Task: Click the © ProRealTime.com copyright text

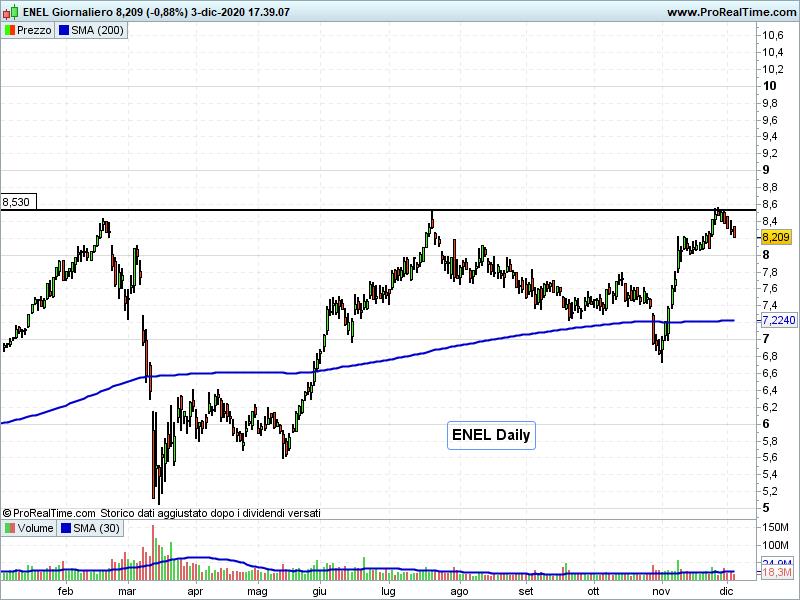Action: coord(50,512)
